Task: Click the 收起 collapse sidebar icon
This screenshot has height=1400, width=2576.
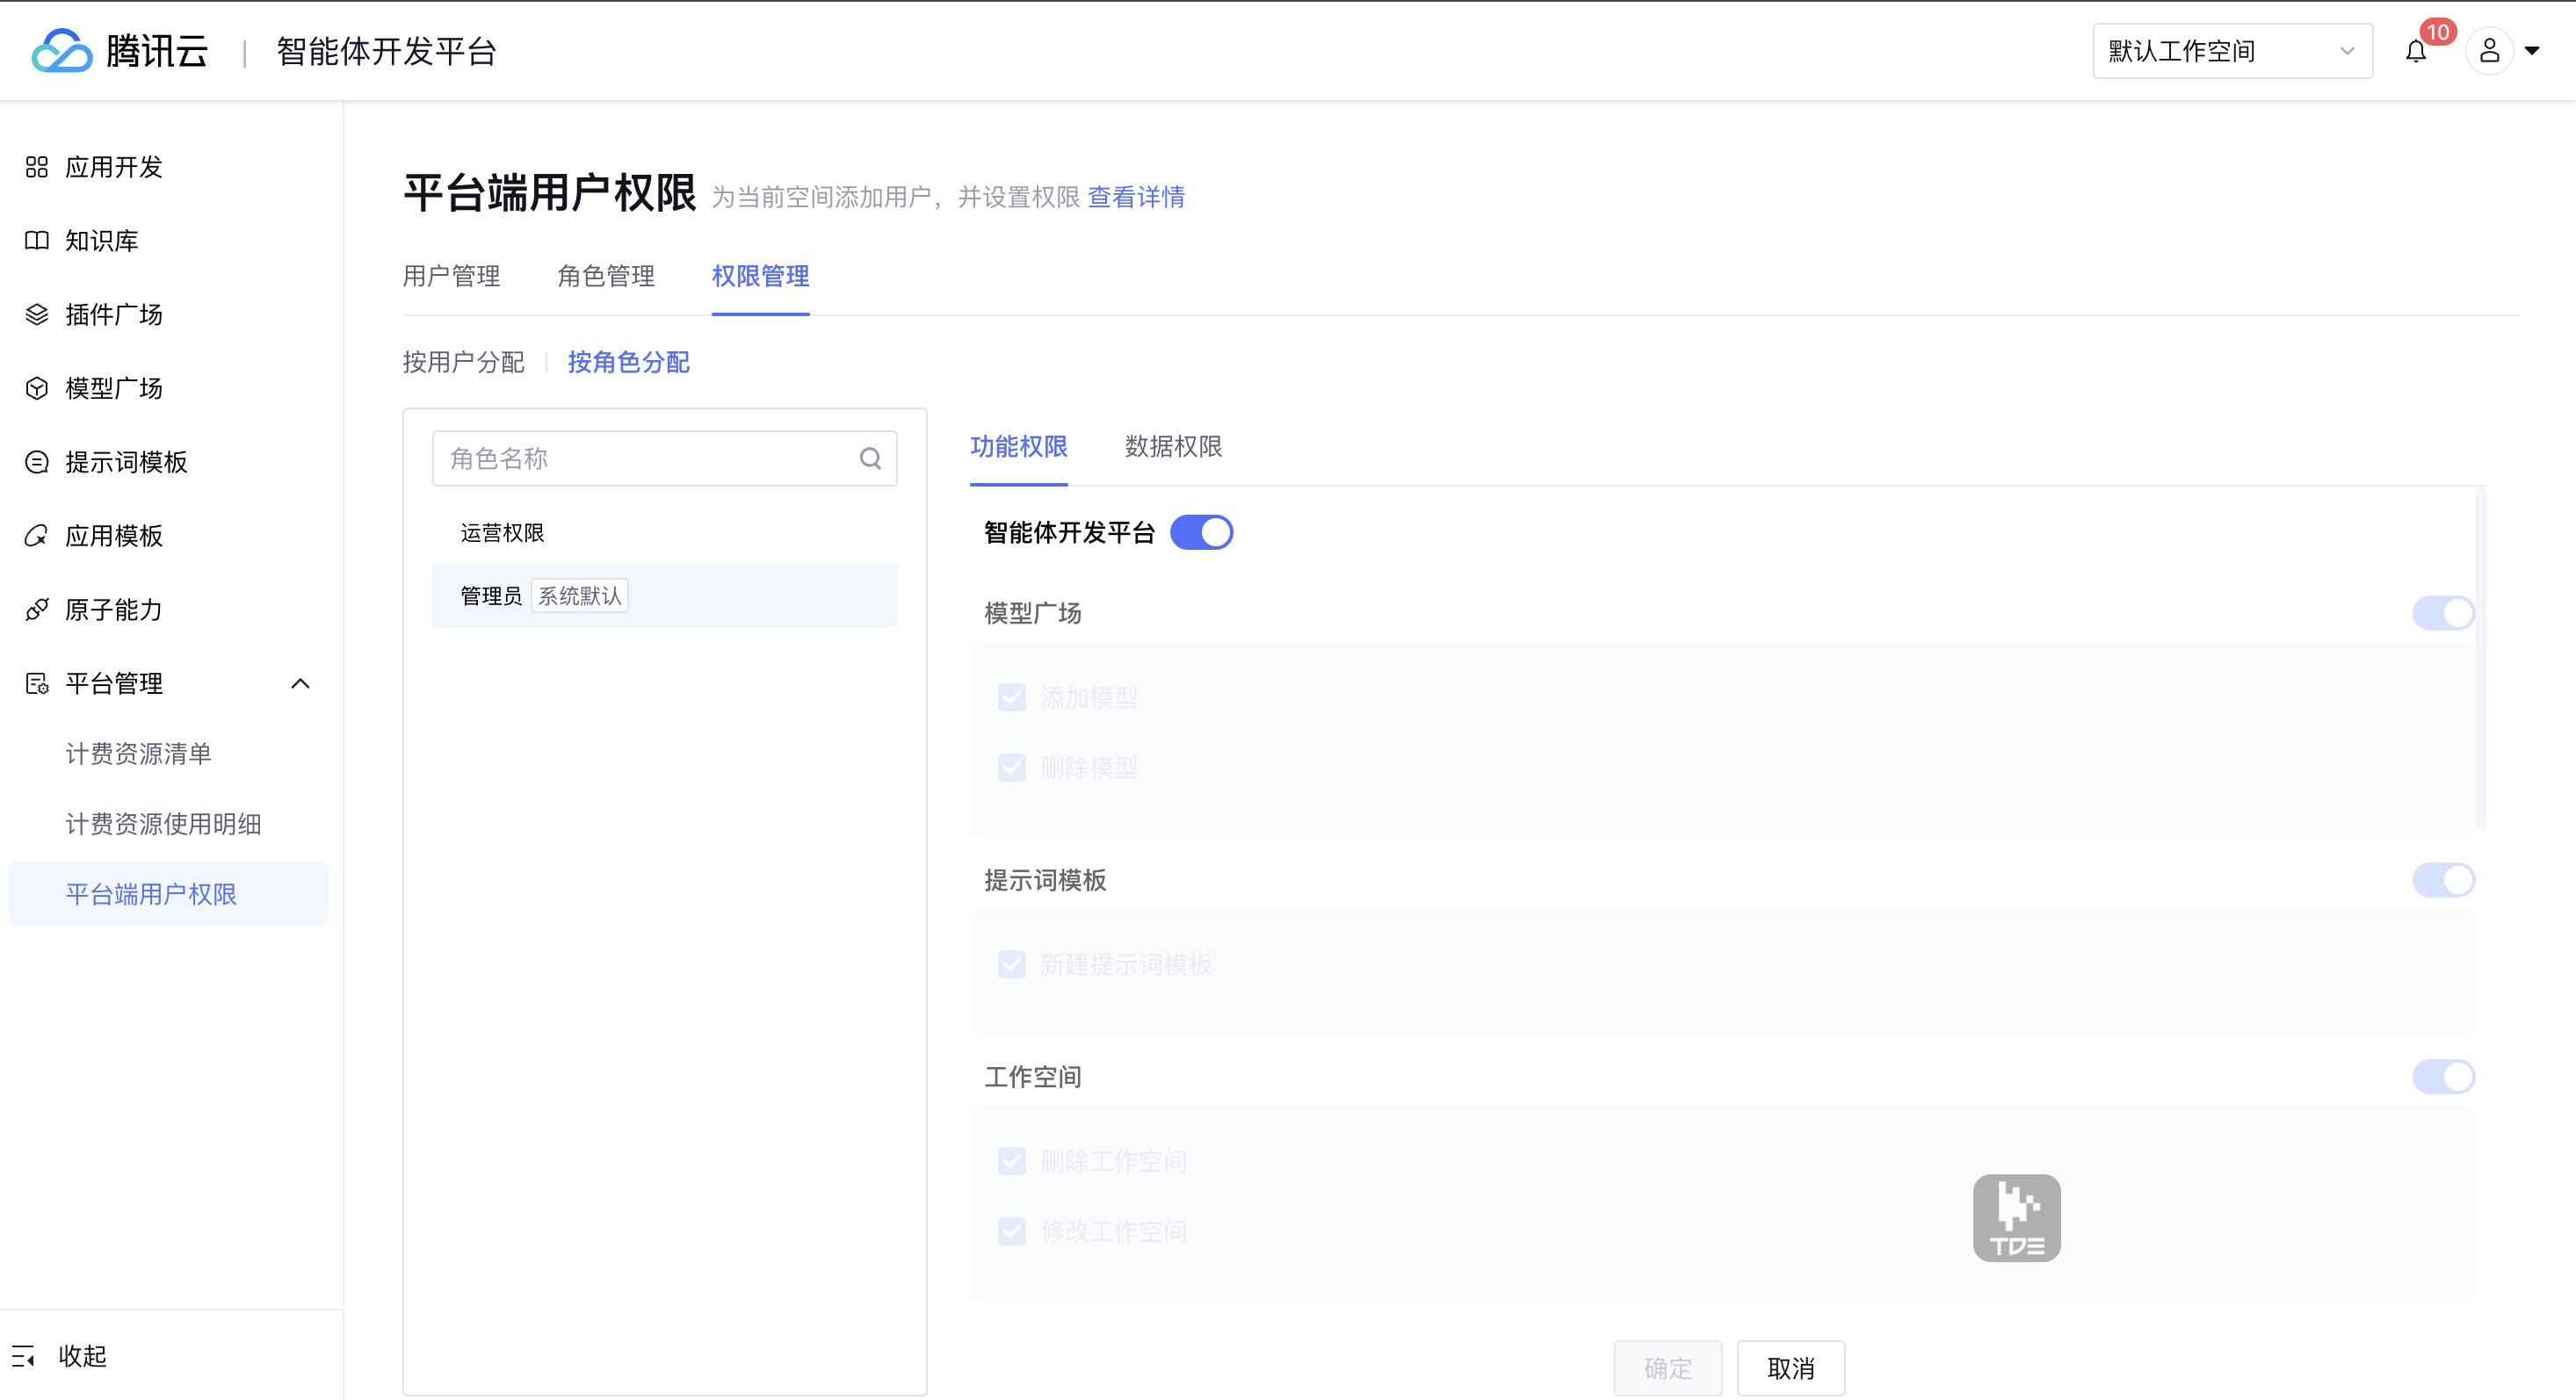Action: tap(24, 1356)
